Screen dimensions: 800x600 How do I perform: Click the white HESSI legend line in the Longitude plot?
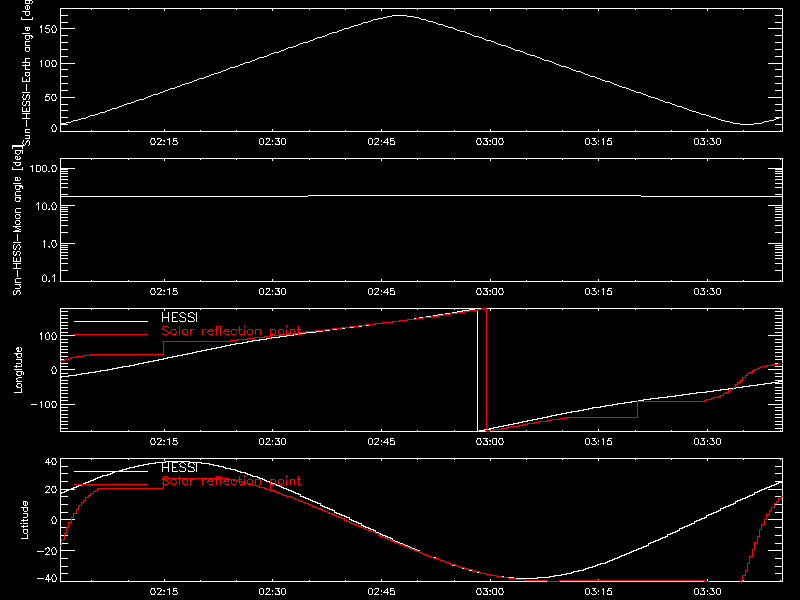tap(111, 321)
